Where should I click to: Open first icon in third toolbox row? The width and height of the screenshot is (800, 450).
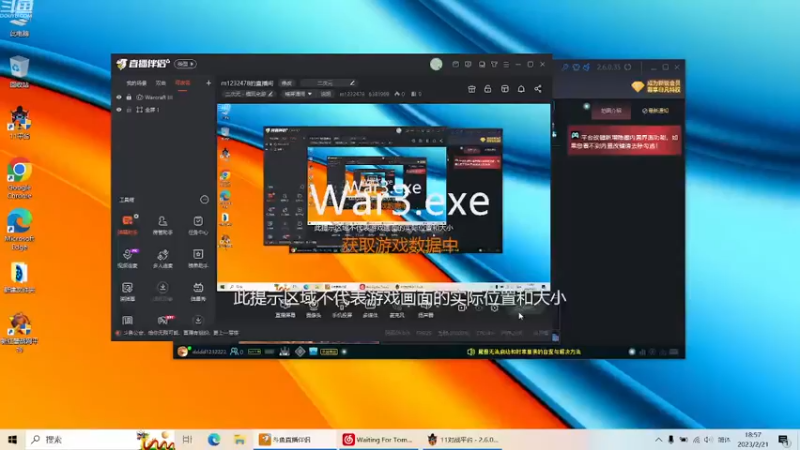click(x=128, y=291)
